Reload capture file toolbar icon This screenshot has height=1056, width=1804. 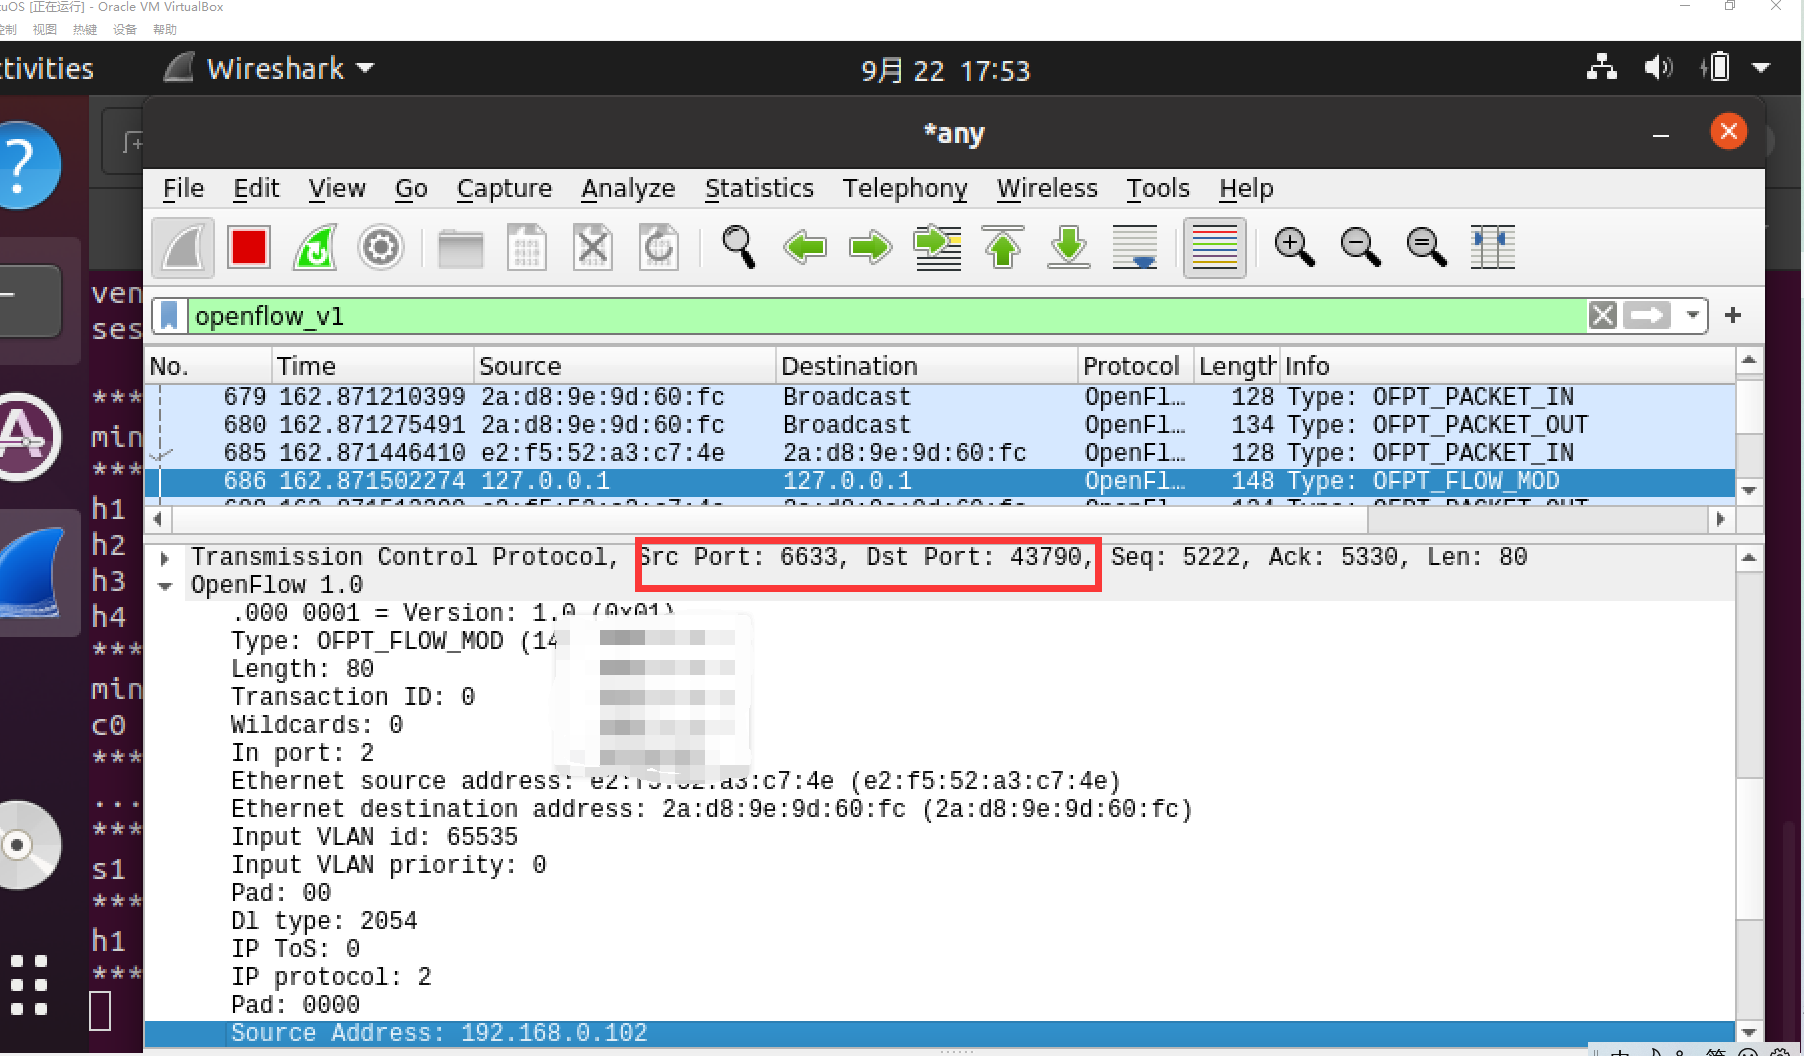pyautogui.click(x=659, y=247)
